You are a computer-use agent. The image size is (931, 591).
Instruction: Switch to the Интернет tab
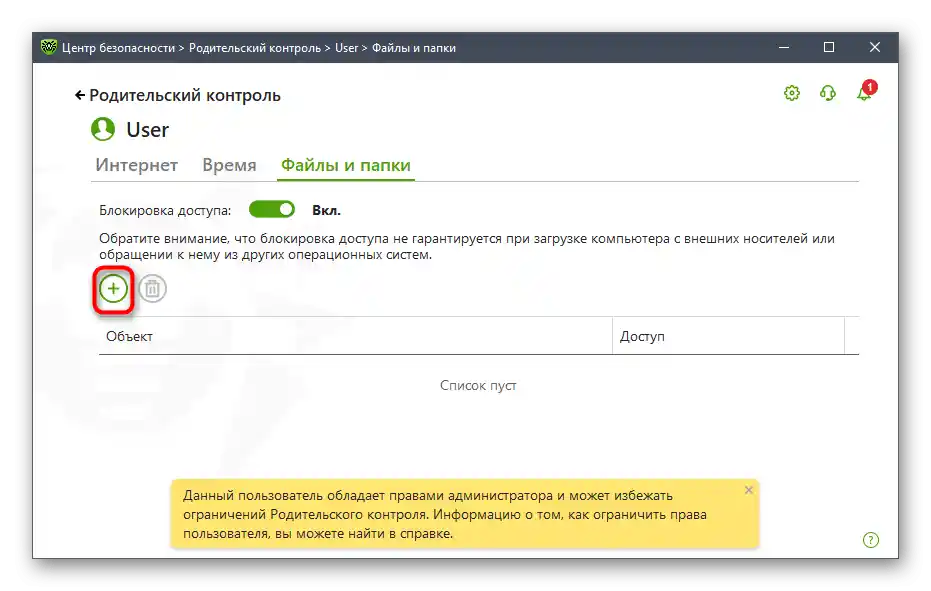click(137, 165)
